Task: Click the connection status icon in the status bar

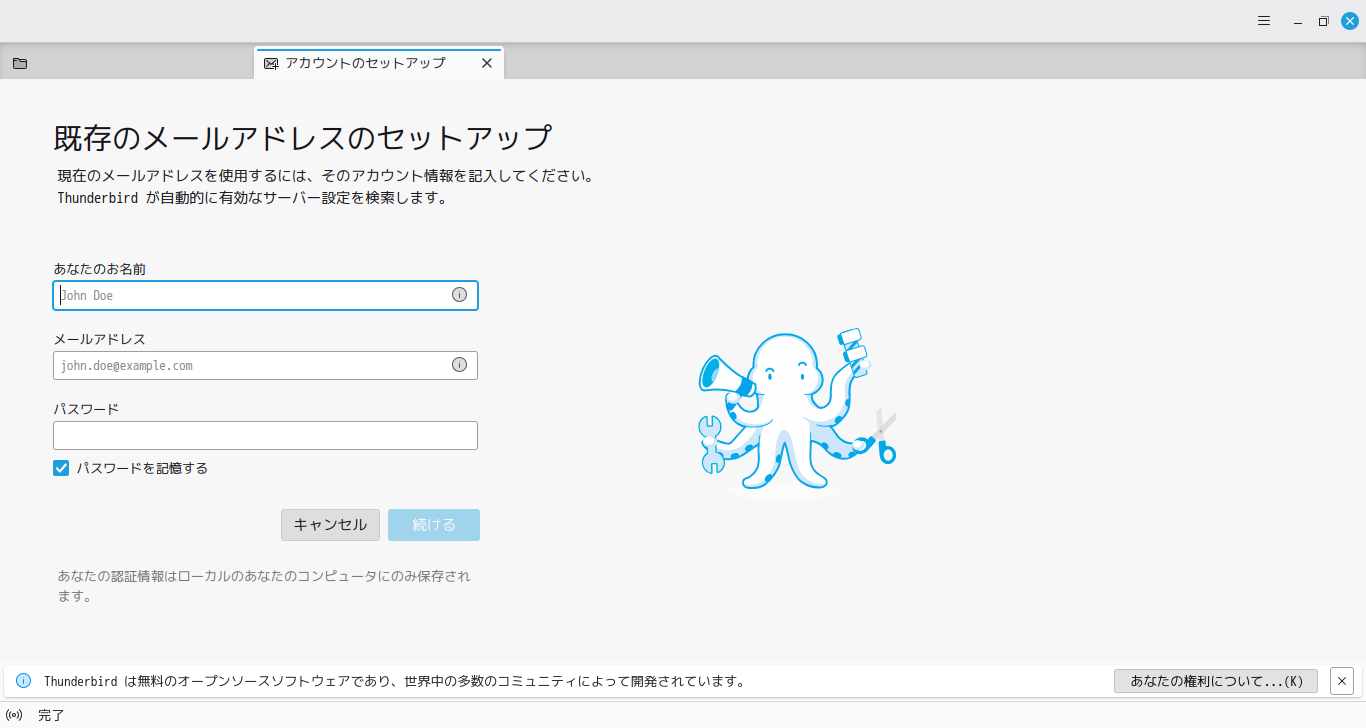Action: [13, 714]
